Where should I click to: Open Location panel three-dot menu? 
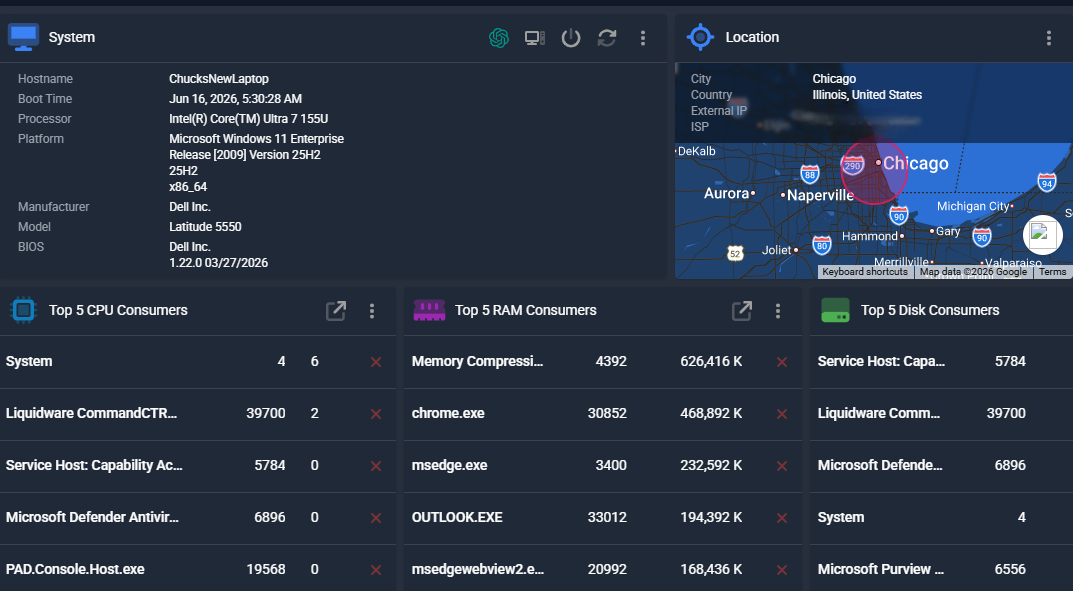point(1048,38)
